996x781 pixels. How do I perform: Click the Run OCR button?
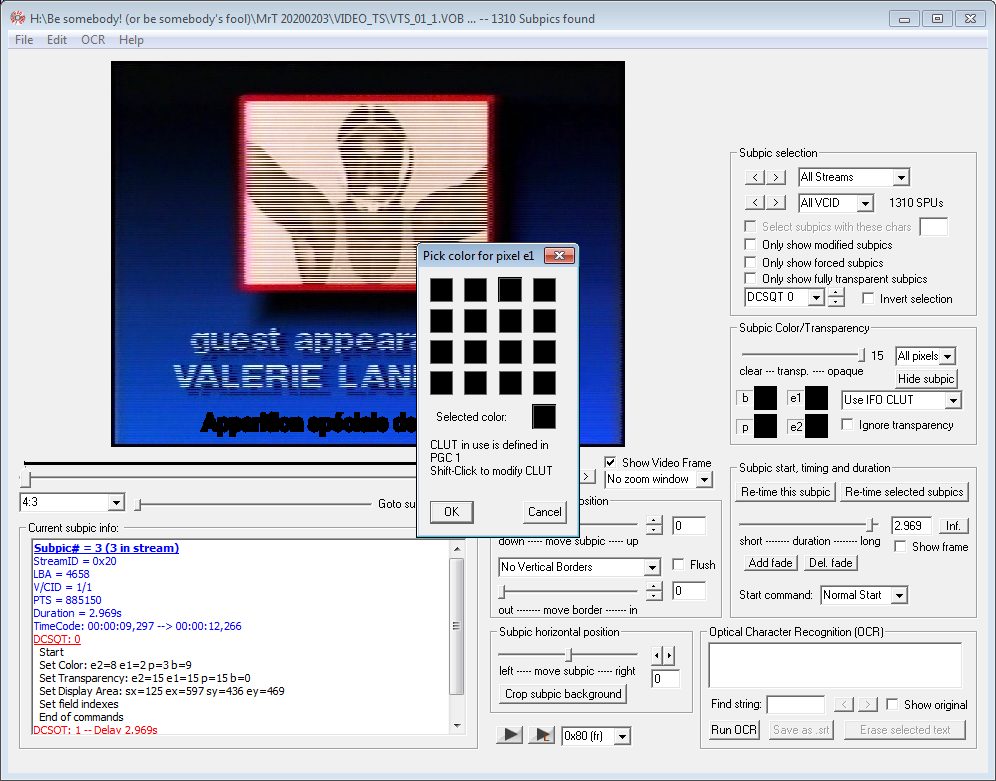pyautogui.click(x=734, y=730)
